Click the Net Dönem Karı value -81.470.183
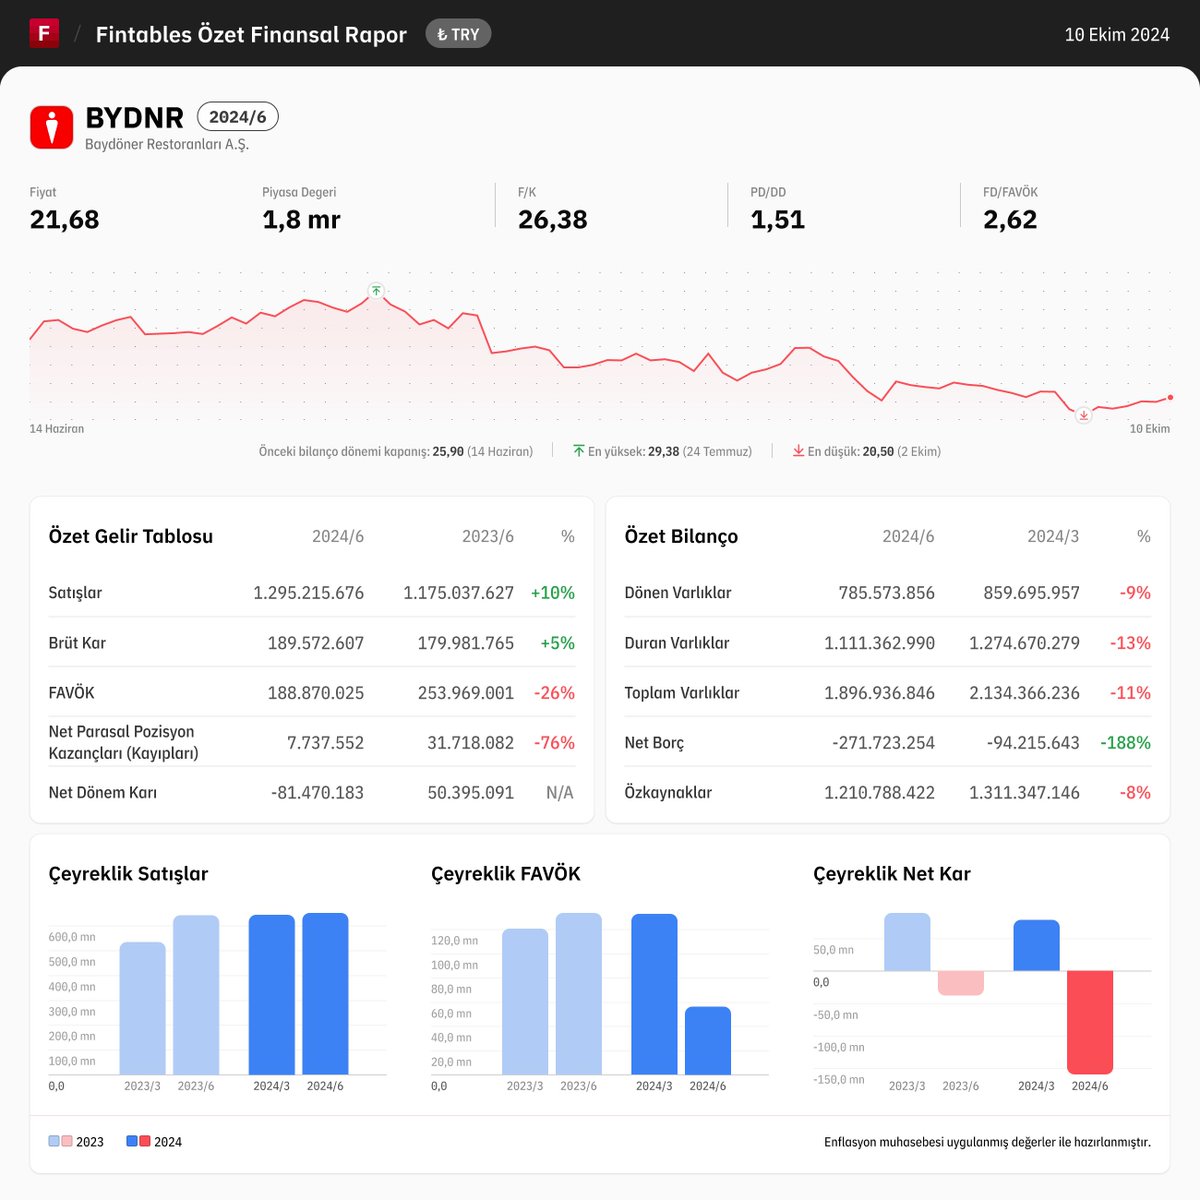This screenshot has width=1200, height=1200. [318, 793]
